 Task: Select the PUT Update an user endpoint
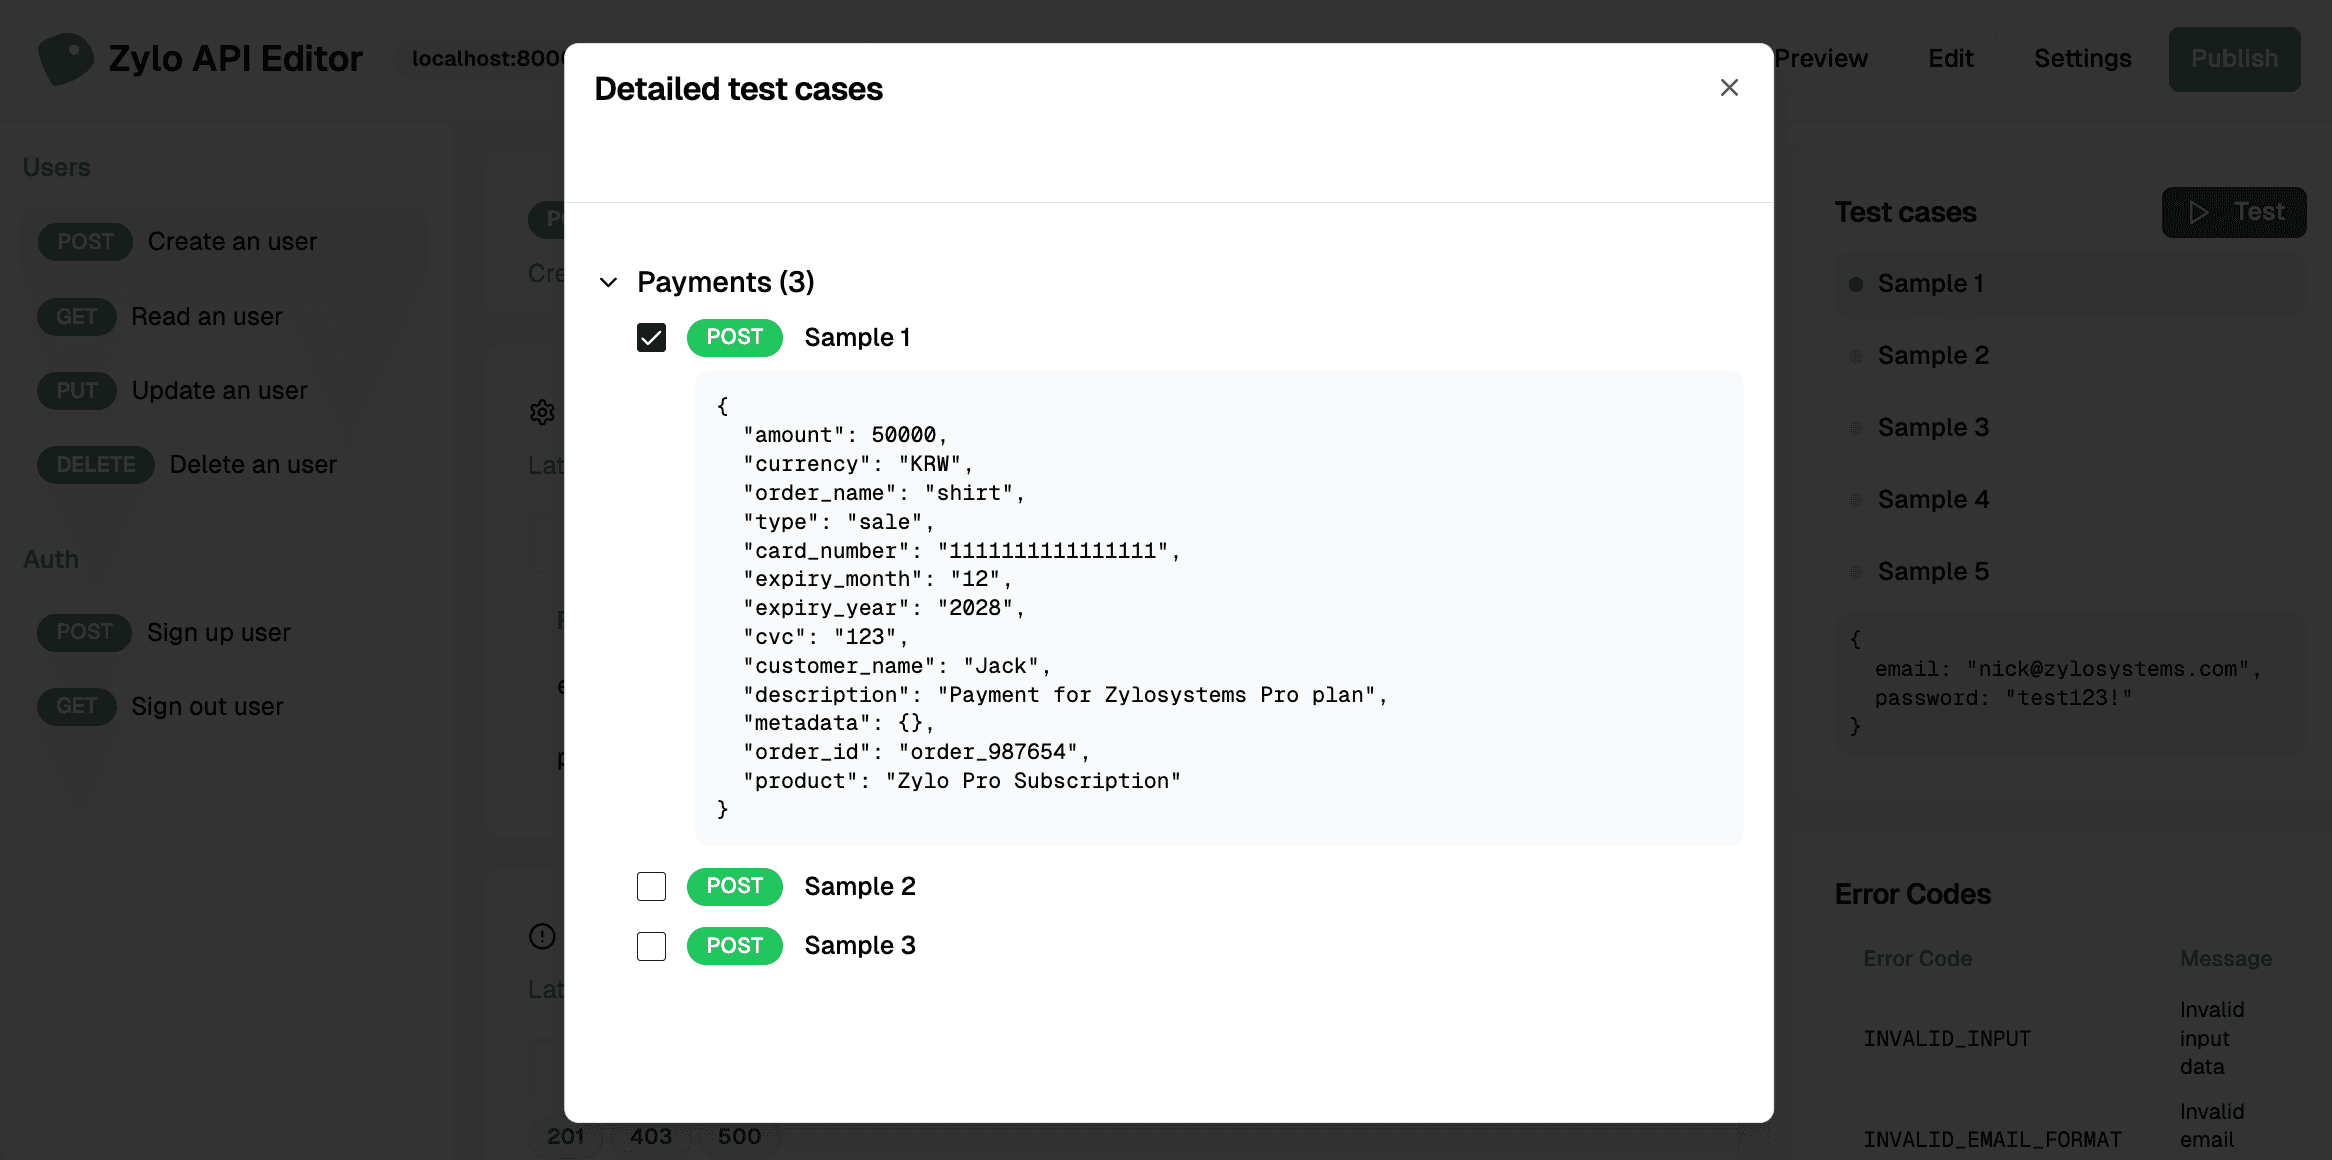click(219, 390)
